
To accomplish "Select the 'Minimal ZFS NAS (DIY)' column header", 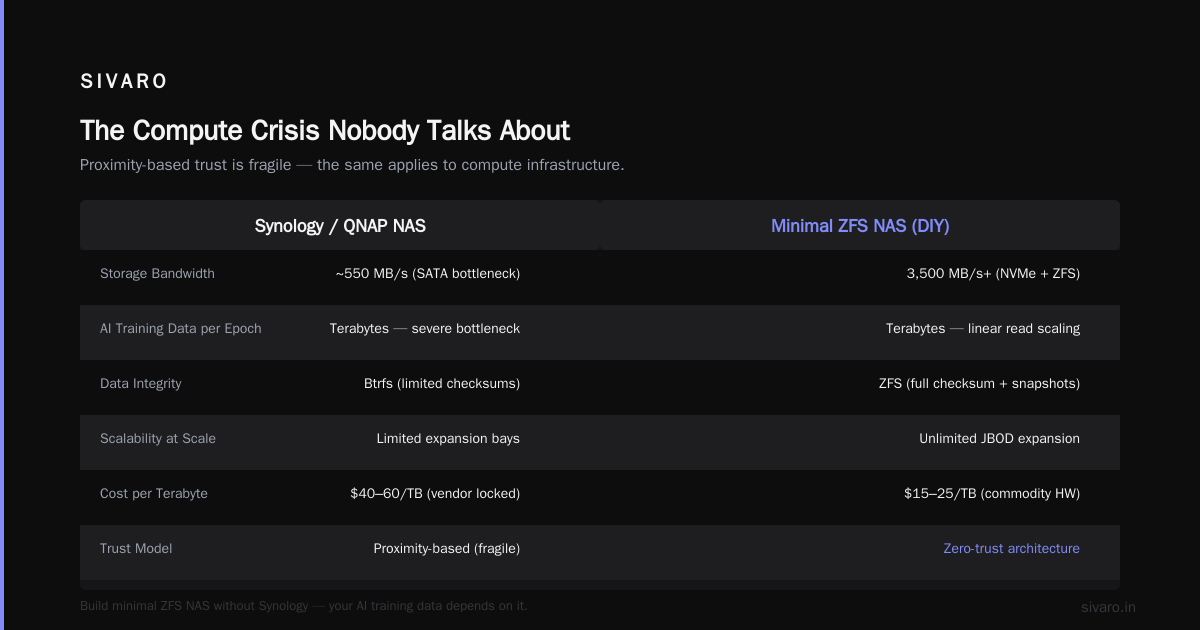I will tap(860, 226).
